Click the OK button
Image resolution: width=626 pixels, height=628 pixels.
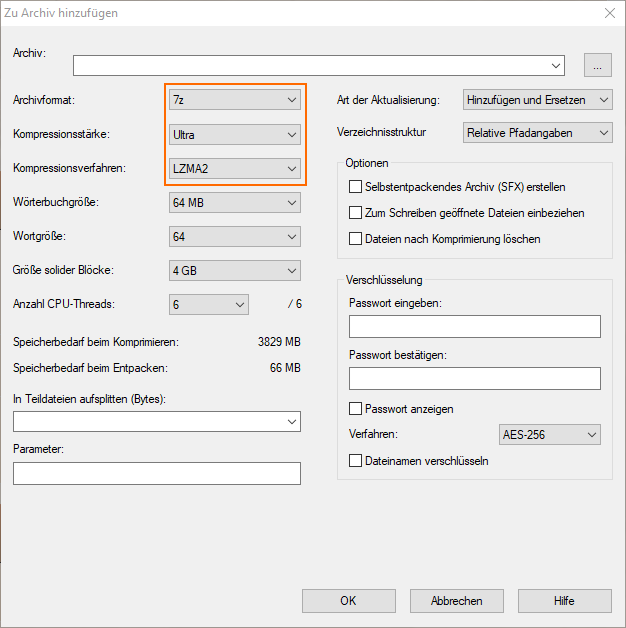(x=348, y=601)
